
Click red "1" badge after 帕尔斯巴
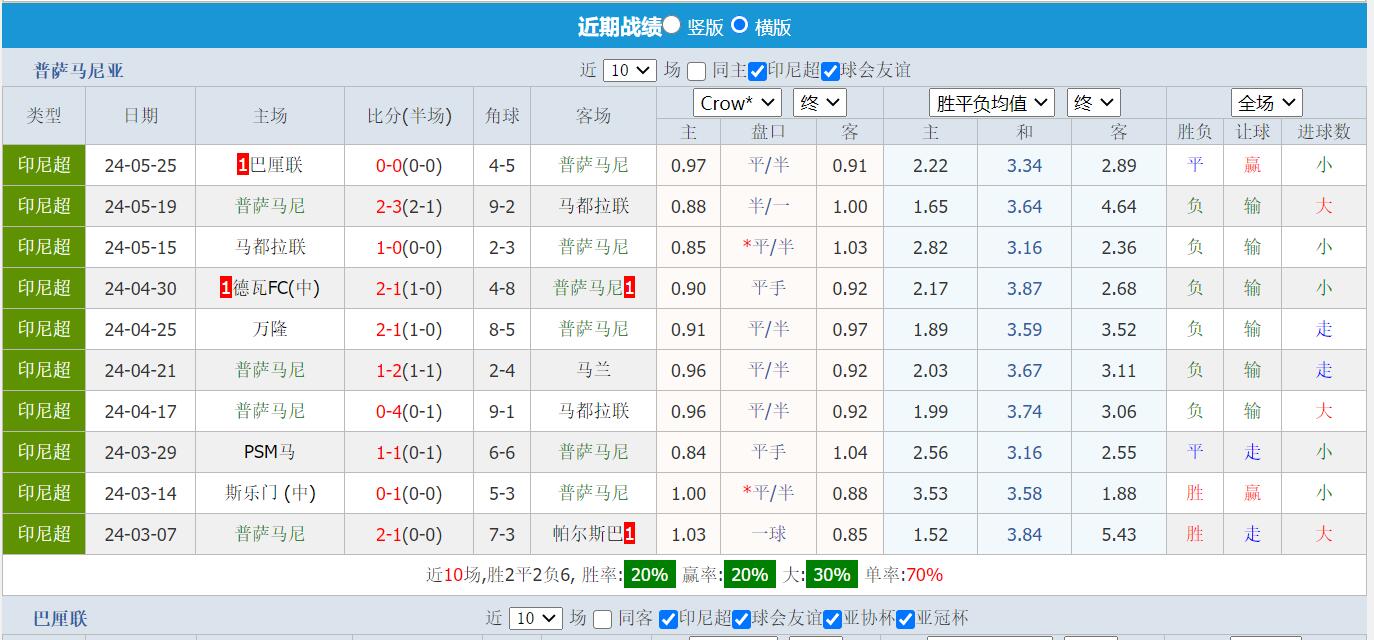(630, 534)
